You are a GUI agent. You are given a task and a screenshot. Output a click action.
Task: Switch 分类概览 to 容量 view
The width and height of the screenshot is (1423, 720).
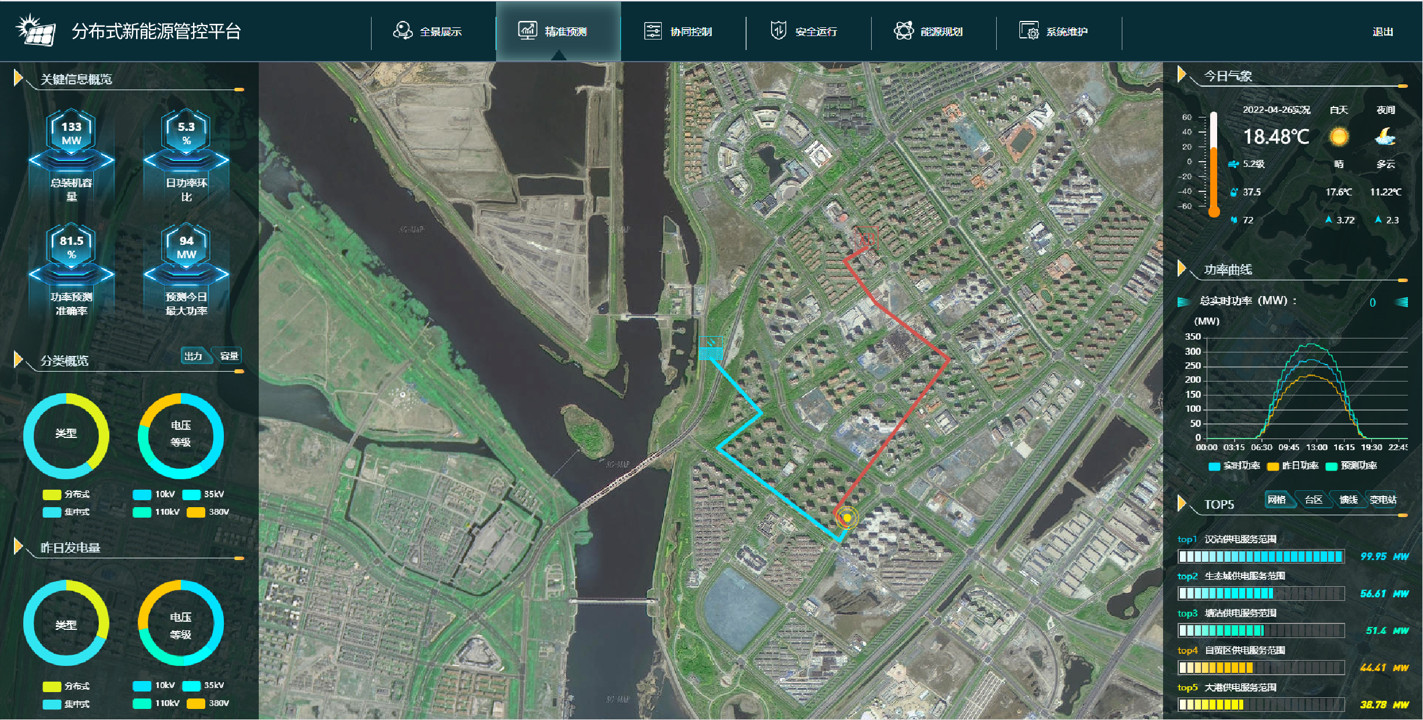[229, 356]
